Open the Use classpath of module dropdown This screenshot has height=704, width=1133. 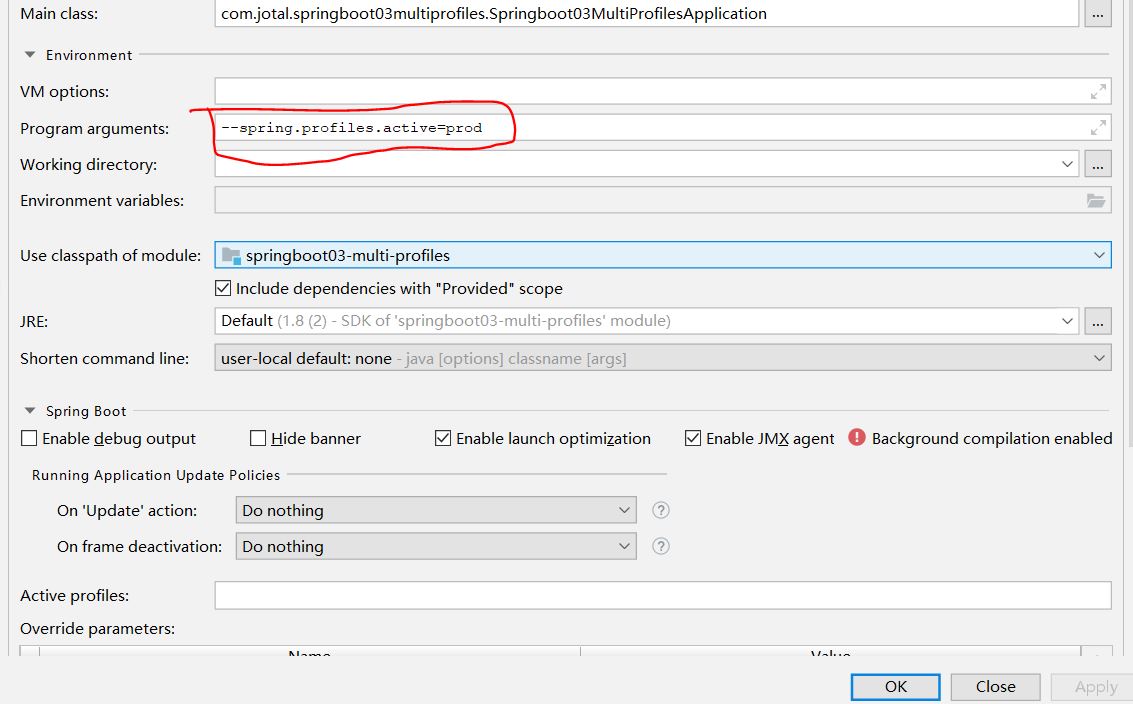[1099, 255]
